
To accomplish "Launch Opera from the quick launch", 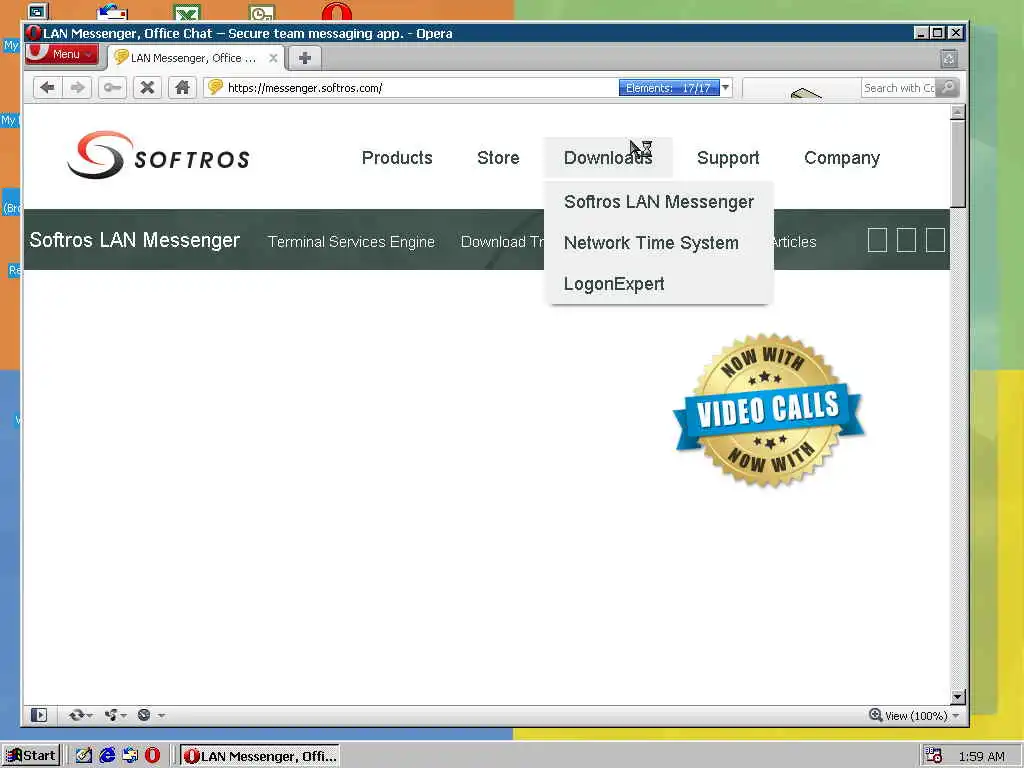I will [152, 756].
